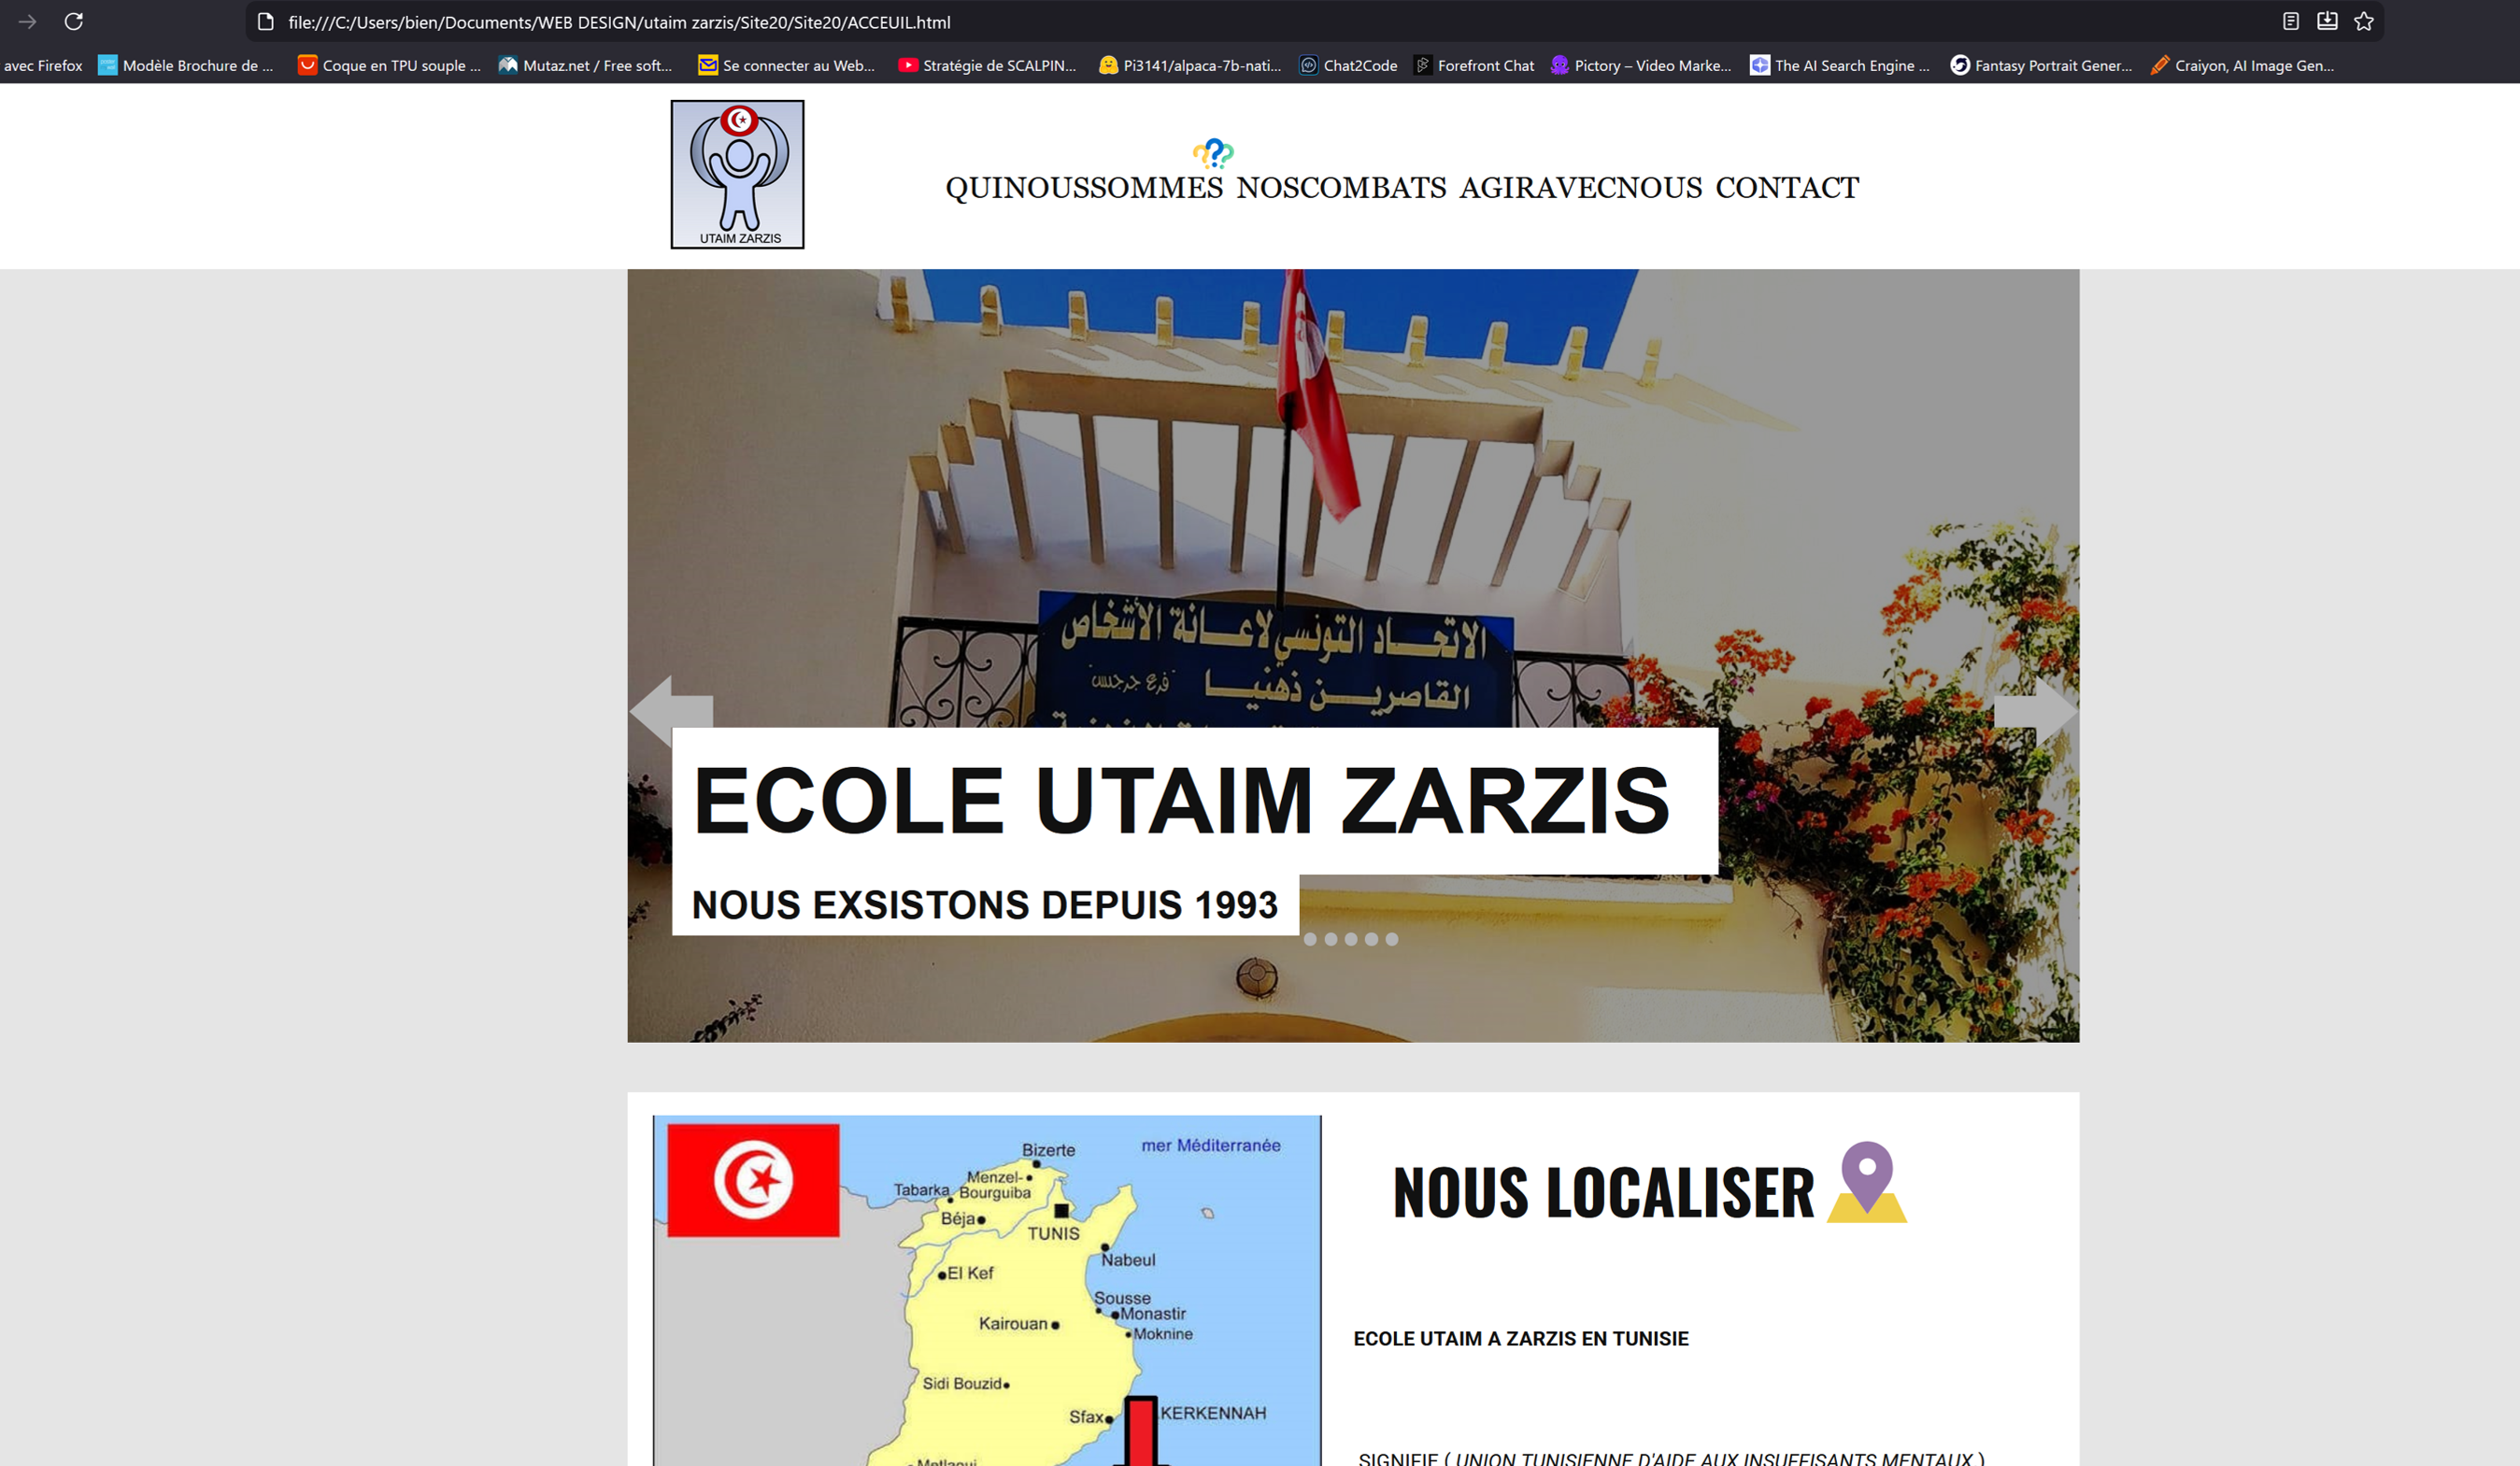The image size is (2520, 1466).
Task: Click the install/download page icon beside the star
Action: 2327,21
